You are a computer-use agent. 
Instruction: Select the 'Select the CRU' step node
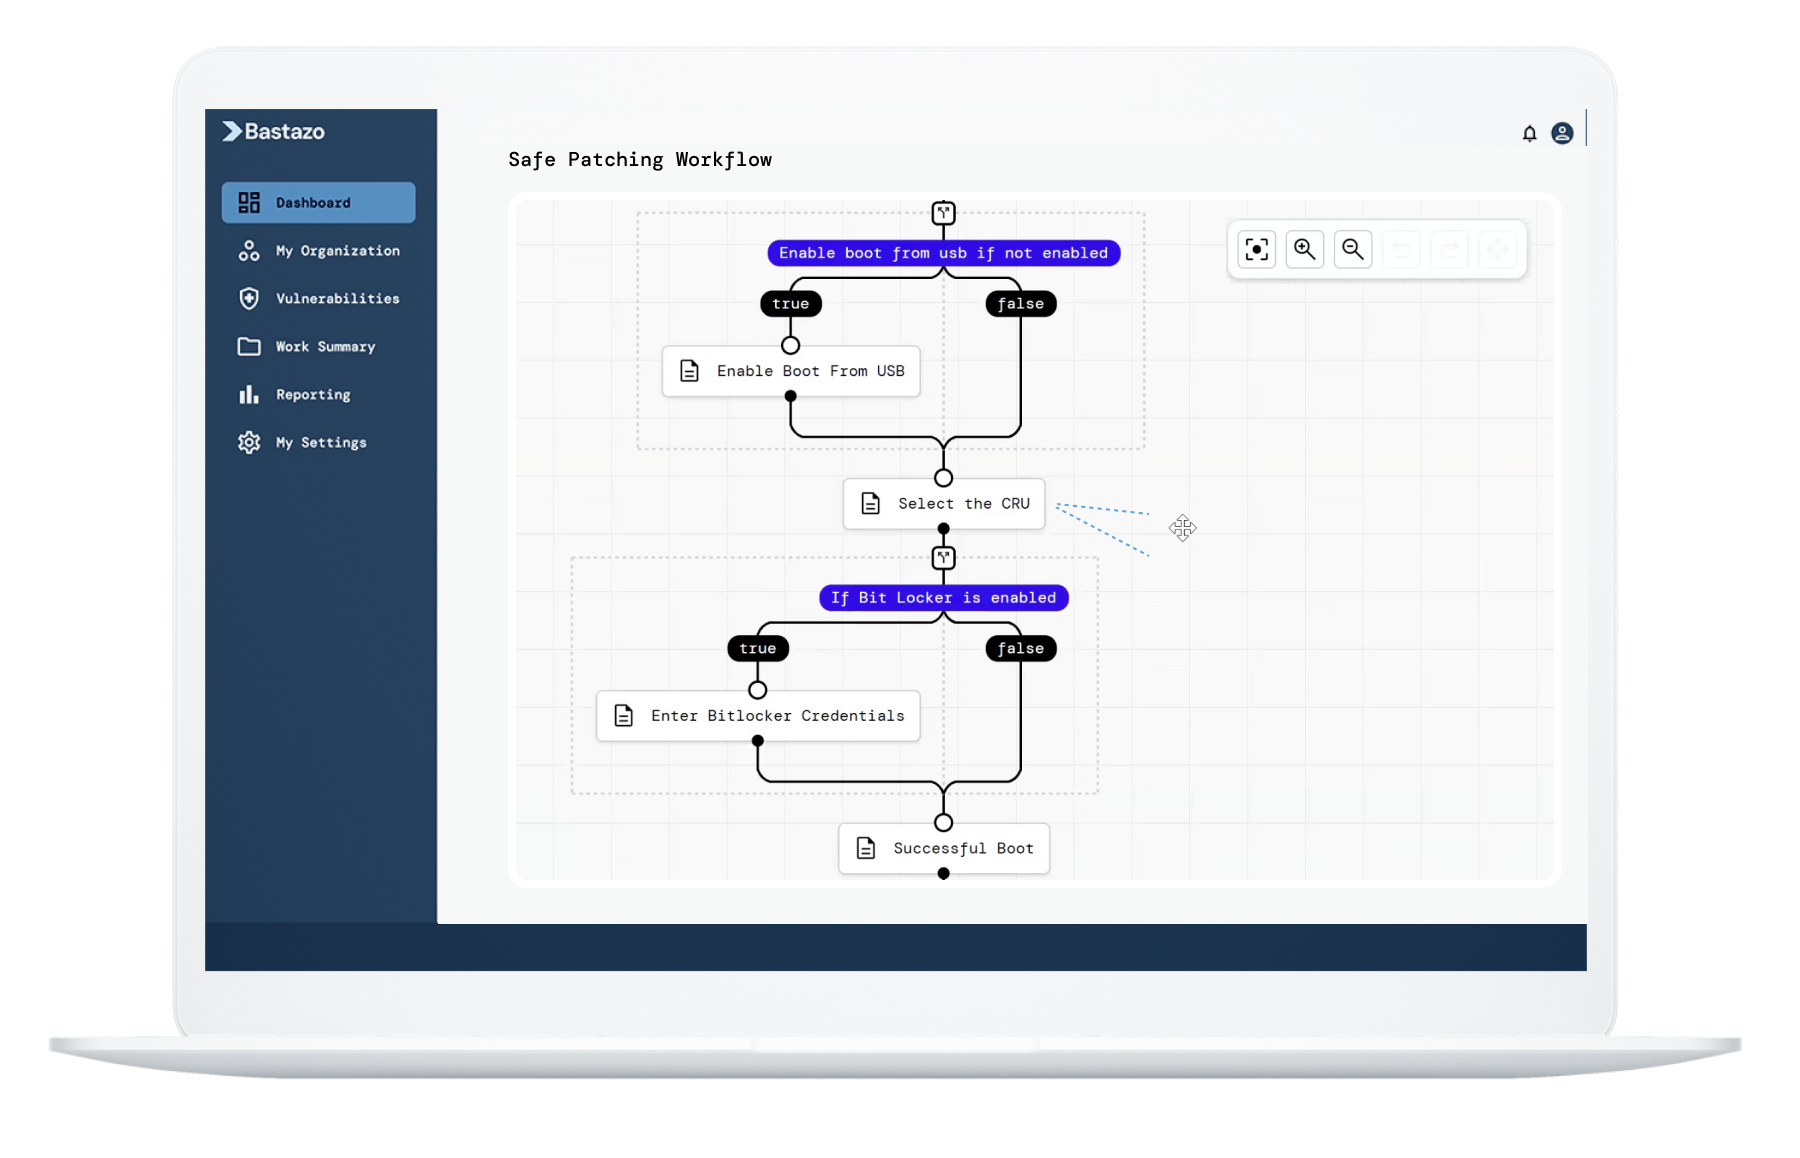(944, 504)
